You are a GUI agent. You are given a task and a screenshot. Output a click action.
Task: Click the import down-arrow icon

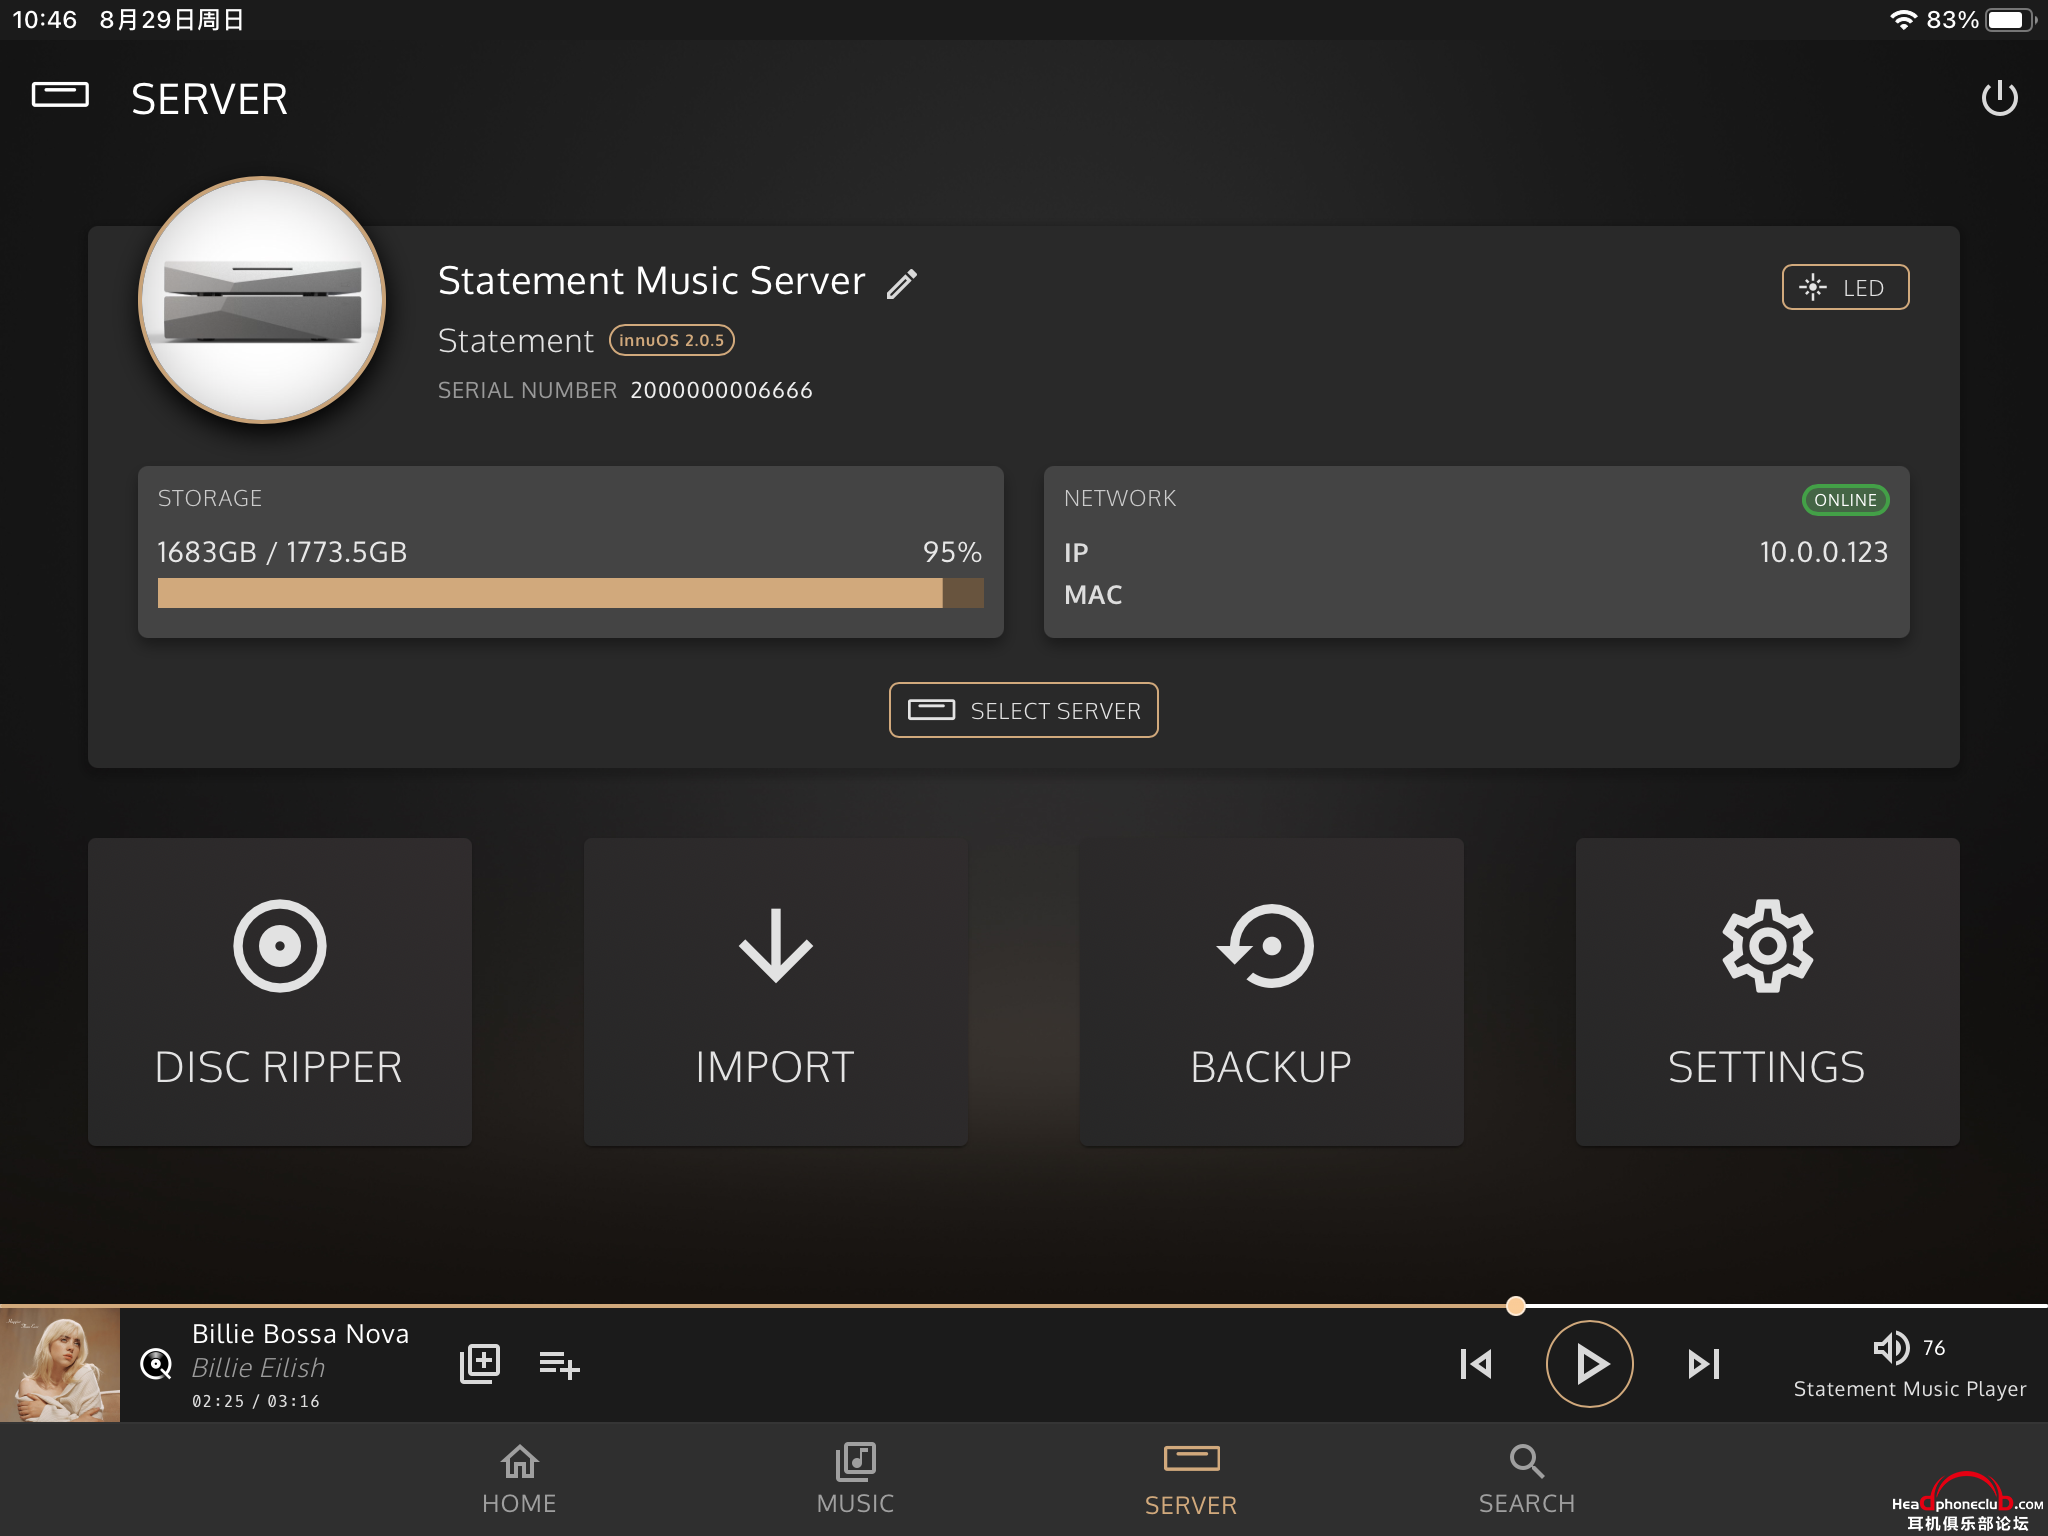pyautogui.click(x=775, y=946)
